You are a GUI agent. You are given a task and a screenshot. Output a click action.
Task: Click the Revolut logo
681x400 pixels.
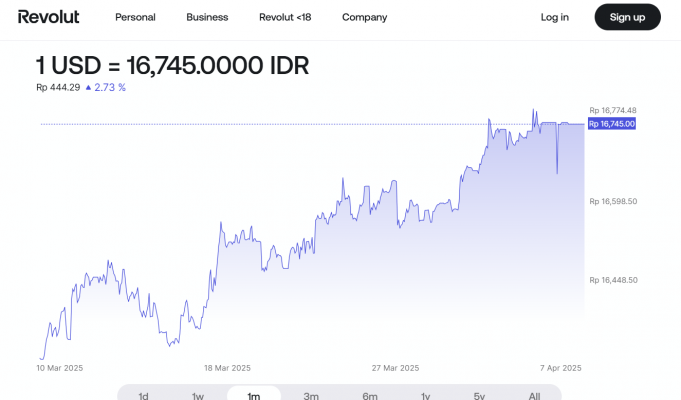(48, 17)
